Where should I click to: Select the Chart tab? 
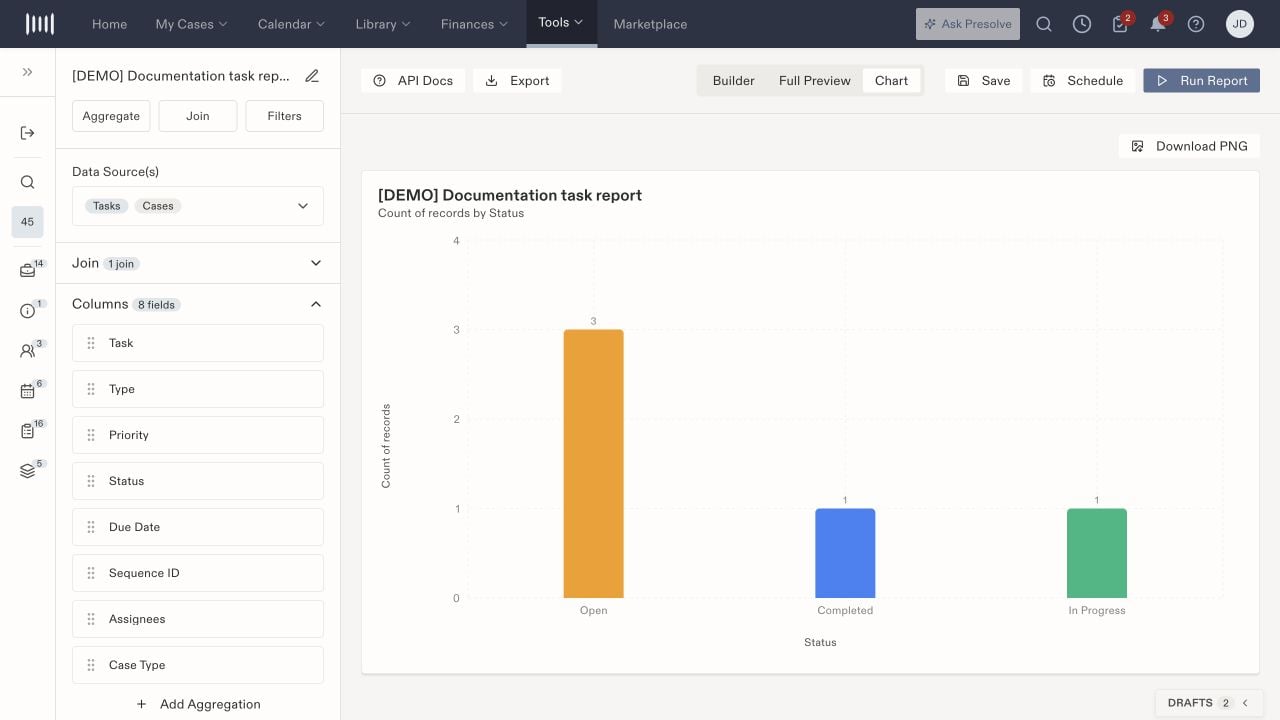pos(892,81)
